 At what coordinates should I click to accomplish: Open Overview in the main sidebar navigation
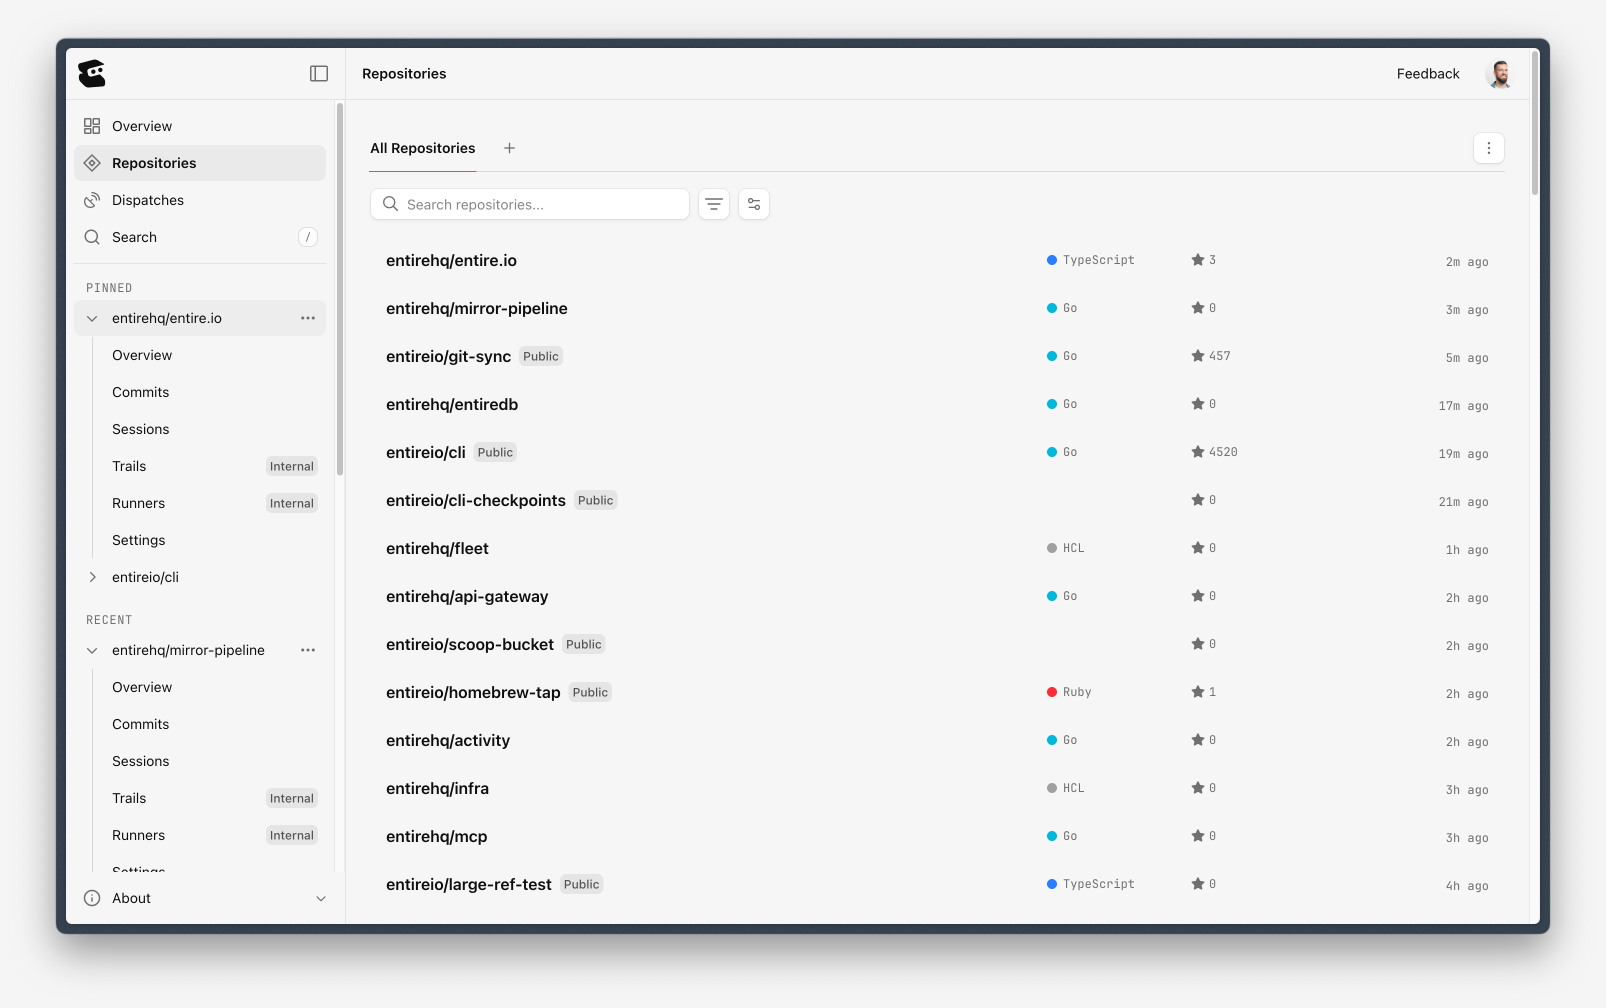tap(200, 126)
